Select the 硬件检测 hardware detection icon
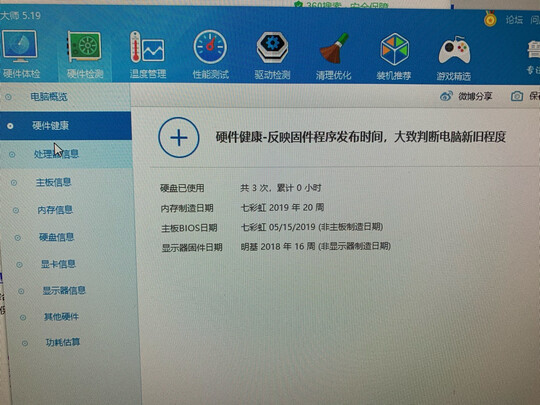The width and height of the screenshot is (540, 405). tap(85, 47)
